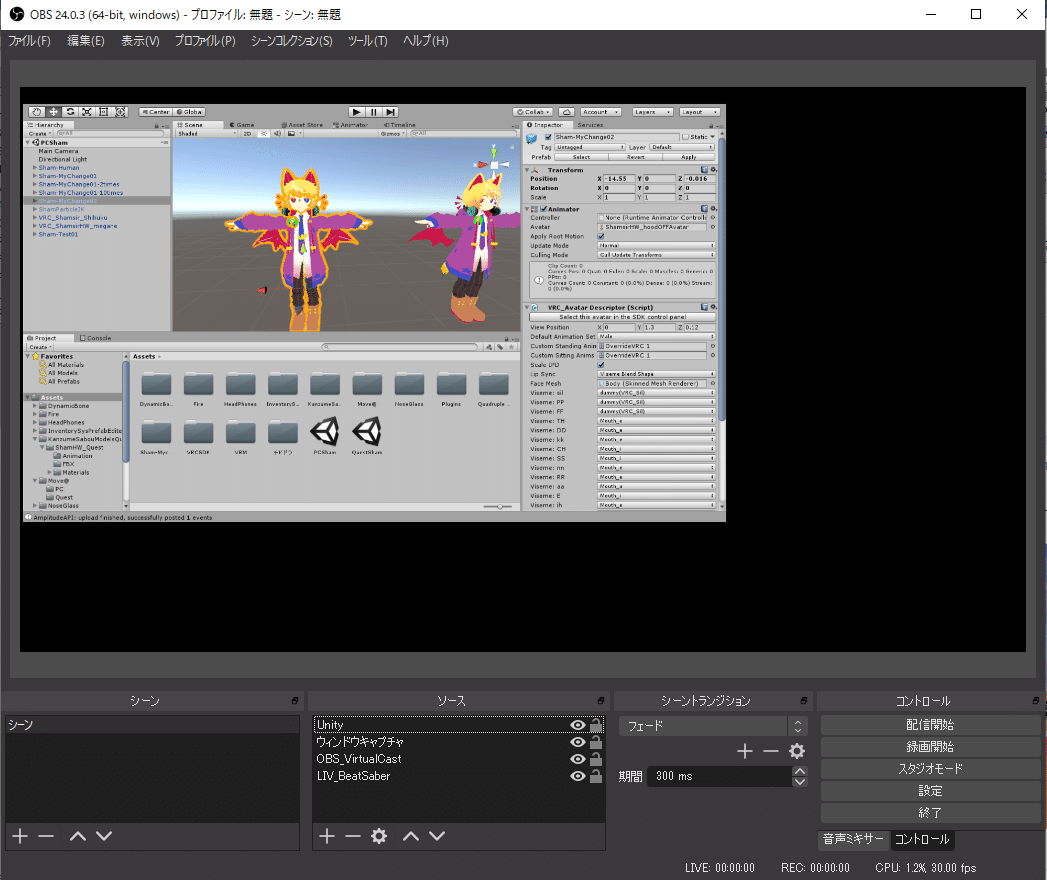Screen dimensions: 1047x880
Task: Toggle the Apply Root Motion checkbox in Unity
Action: 601,236
